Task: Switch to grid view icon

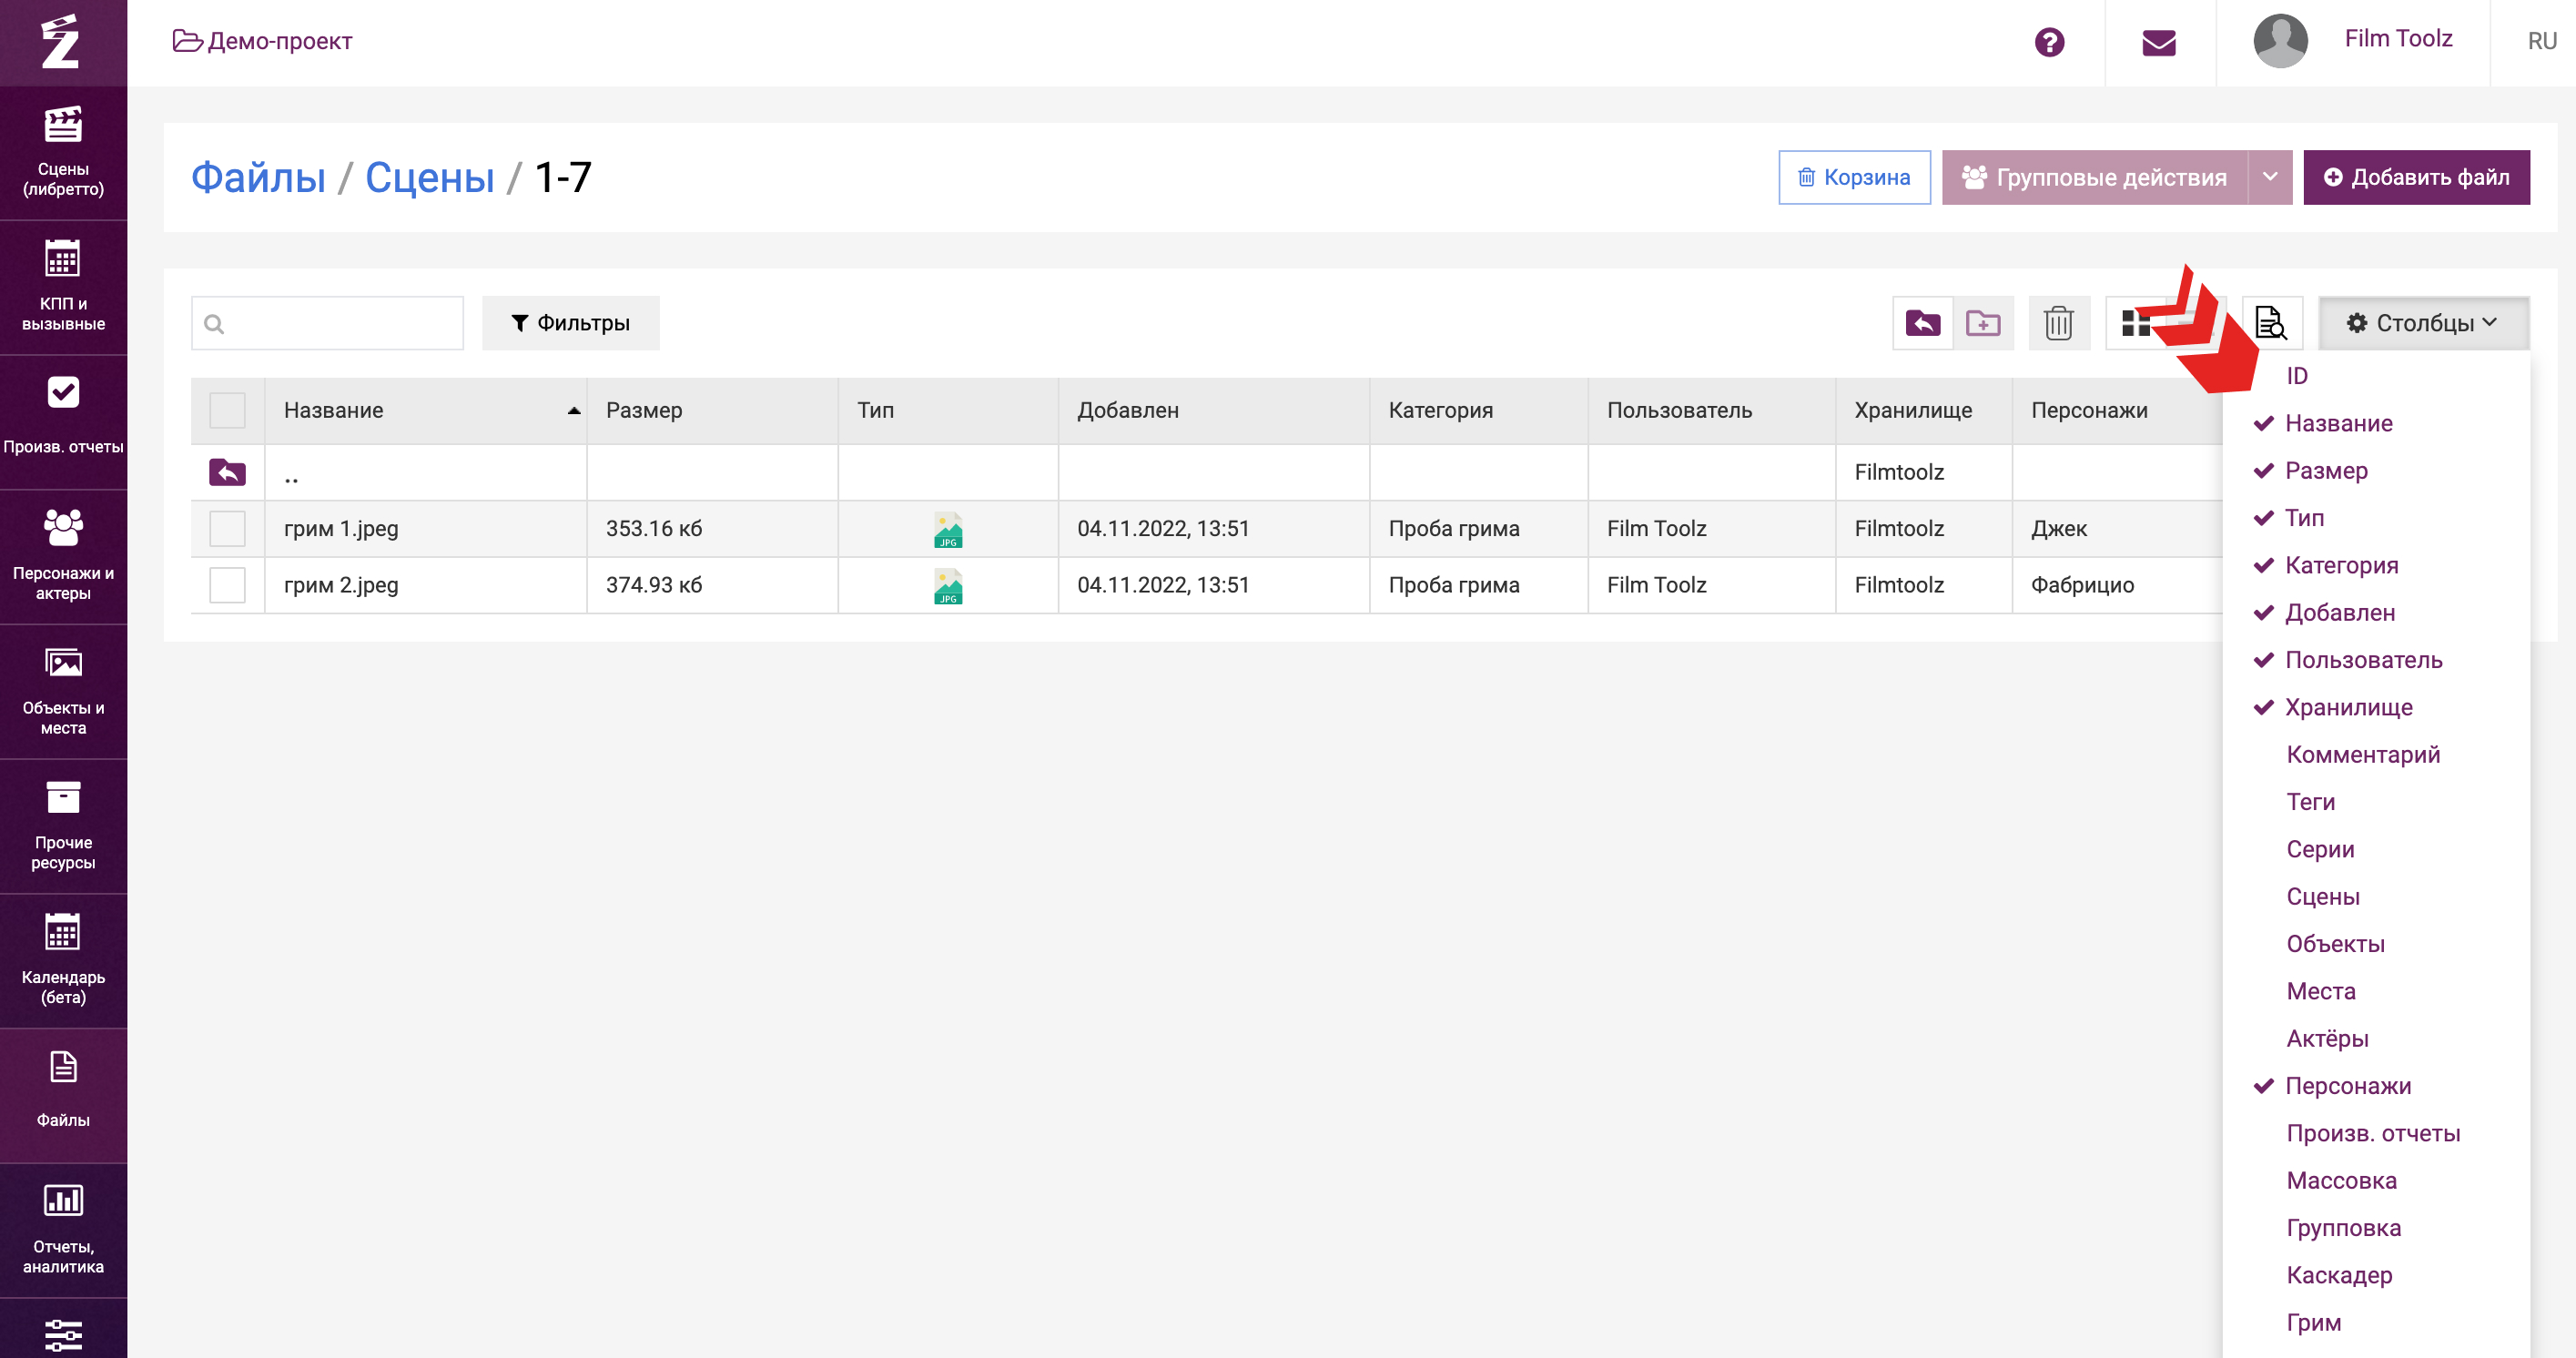Action: point(2136,323)
